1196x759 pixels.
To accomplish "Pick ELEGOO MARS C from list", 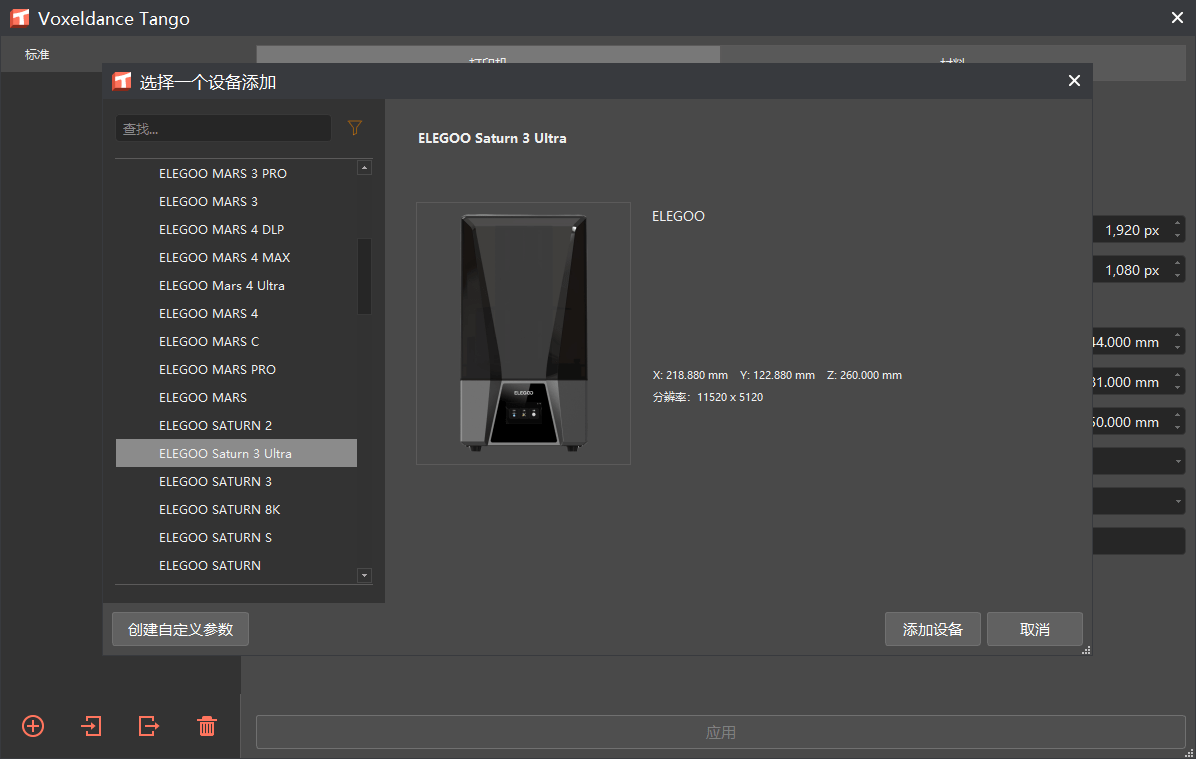I will coord(236,342).
